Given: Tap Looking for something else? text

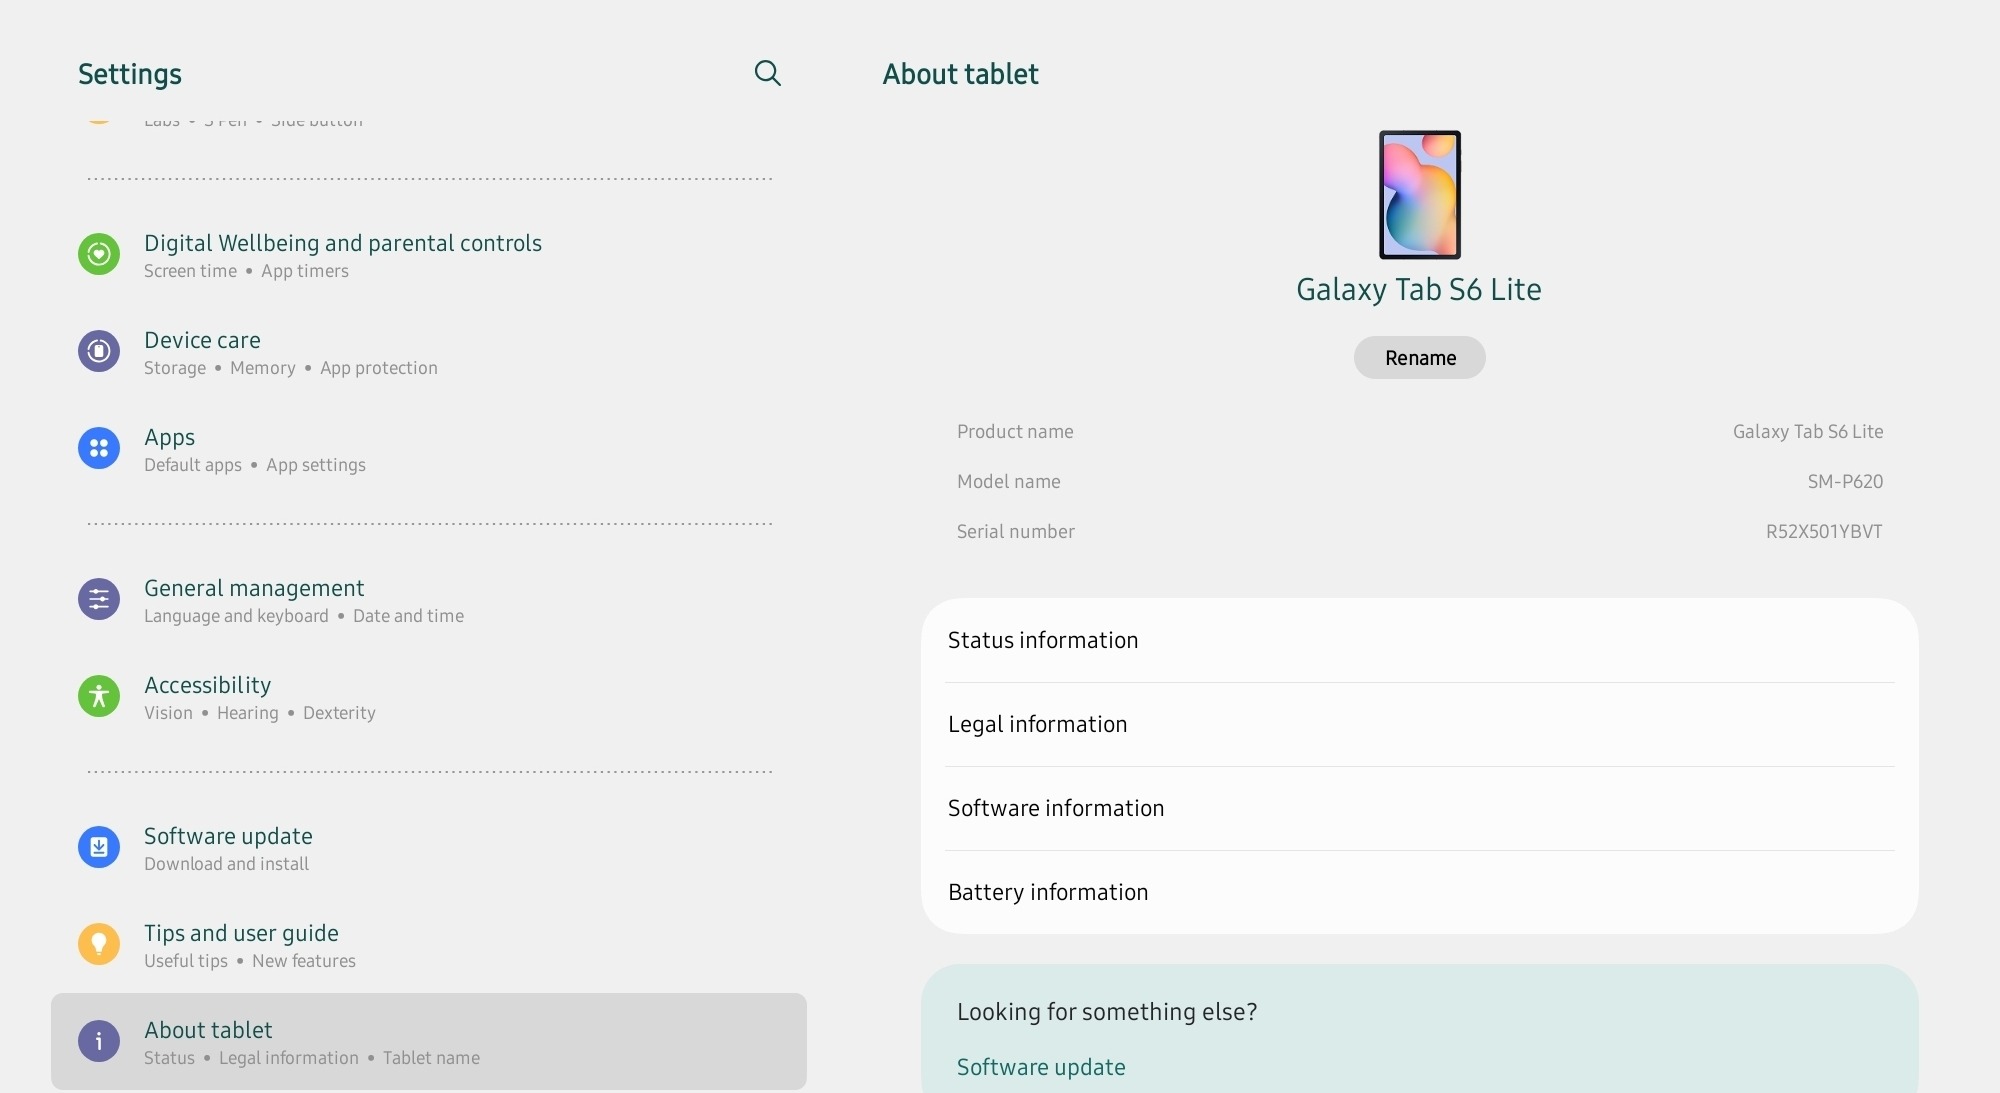Looking at the screenshot, I should [1107, 1012].
